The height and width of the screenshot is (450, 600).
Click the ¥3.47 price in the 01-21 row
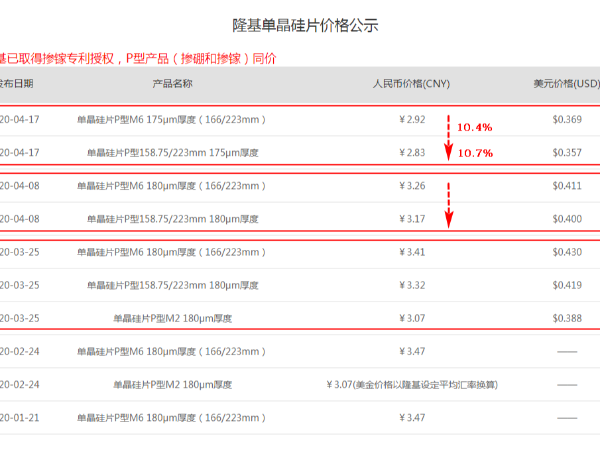tap(412, 418)
